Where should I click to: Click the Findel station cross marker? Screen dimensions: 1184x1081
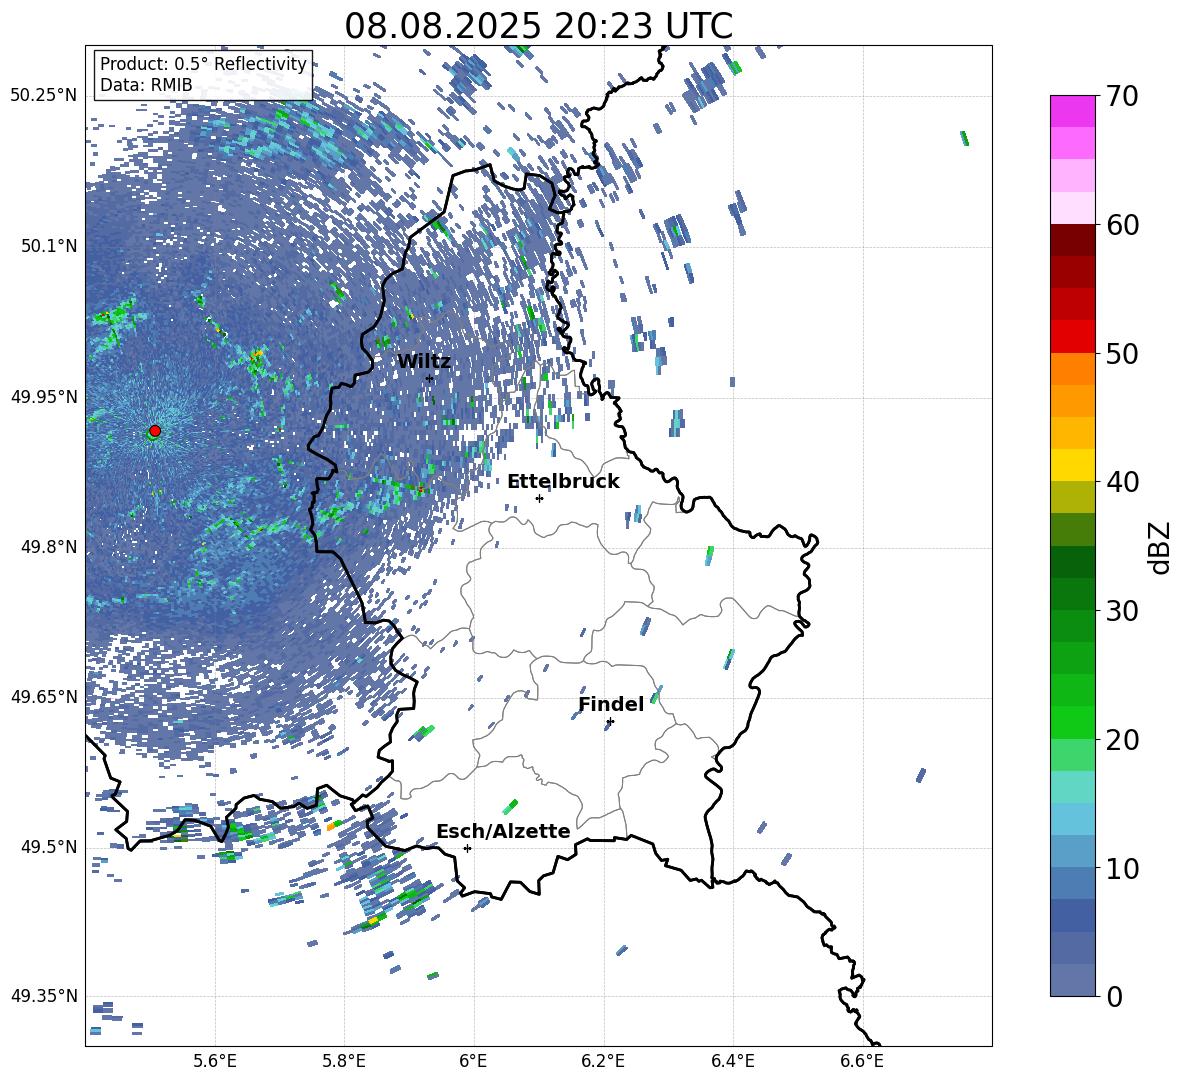pos(610,722)
